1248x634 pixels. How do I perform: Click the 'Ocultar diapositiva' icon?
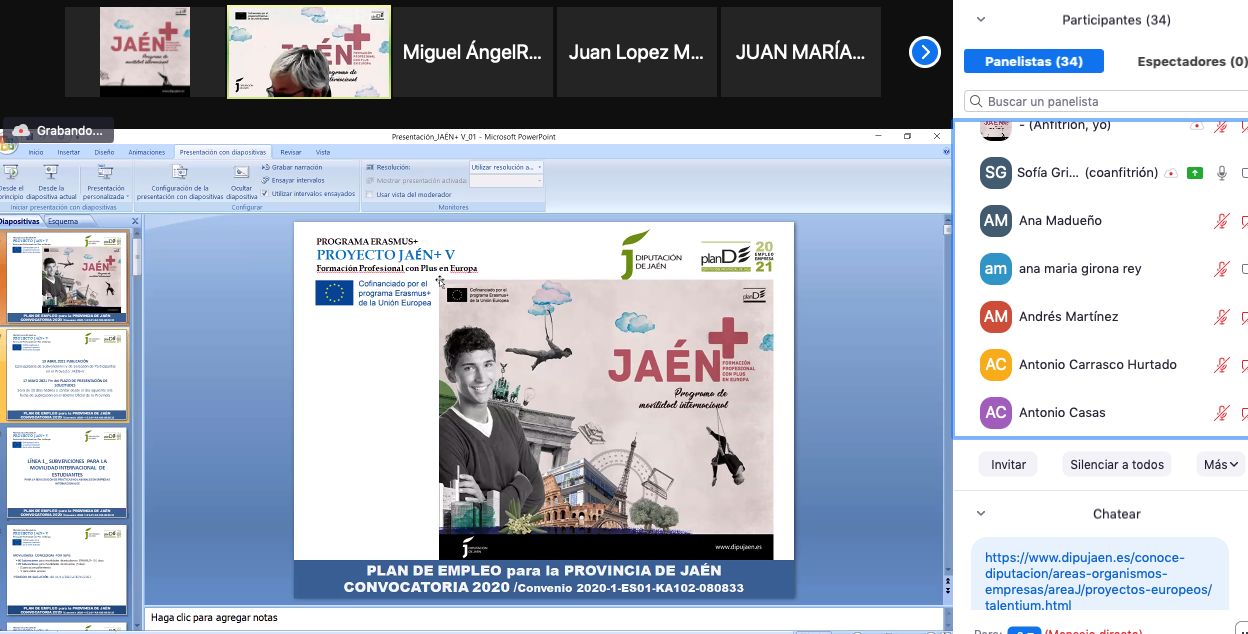point(241,172)
